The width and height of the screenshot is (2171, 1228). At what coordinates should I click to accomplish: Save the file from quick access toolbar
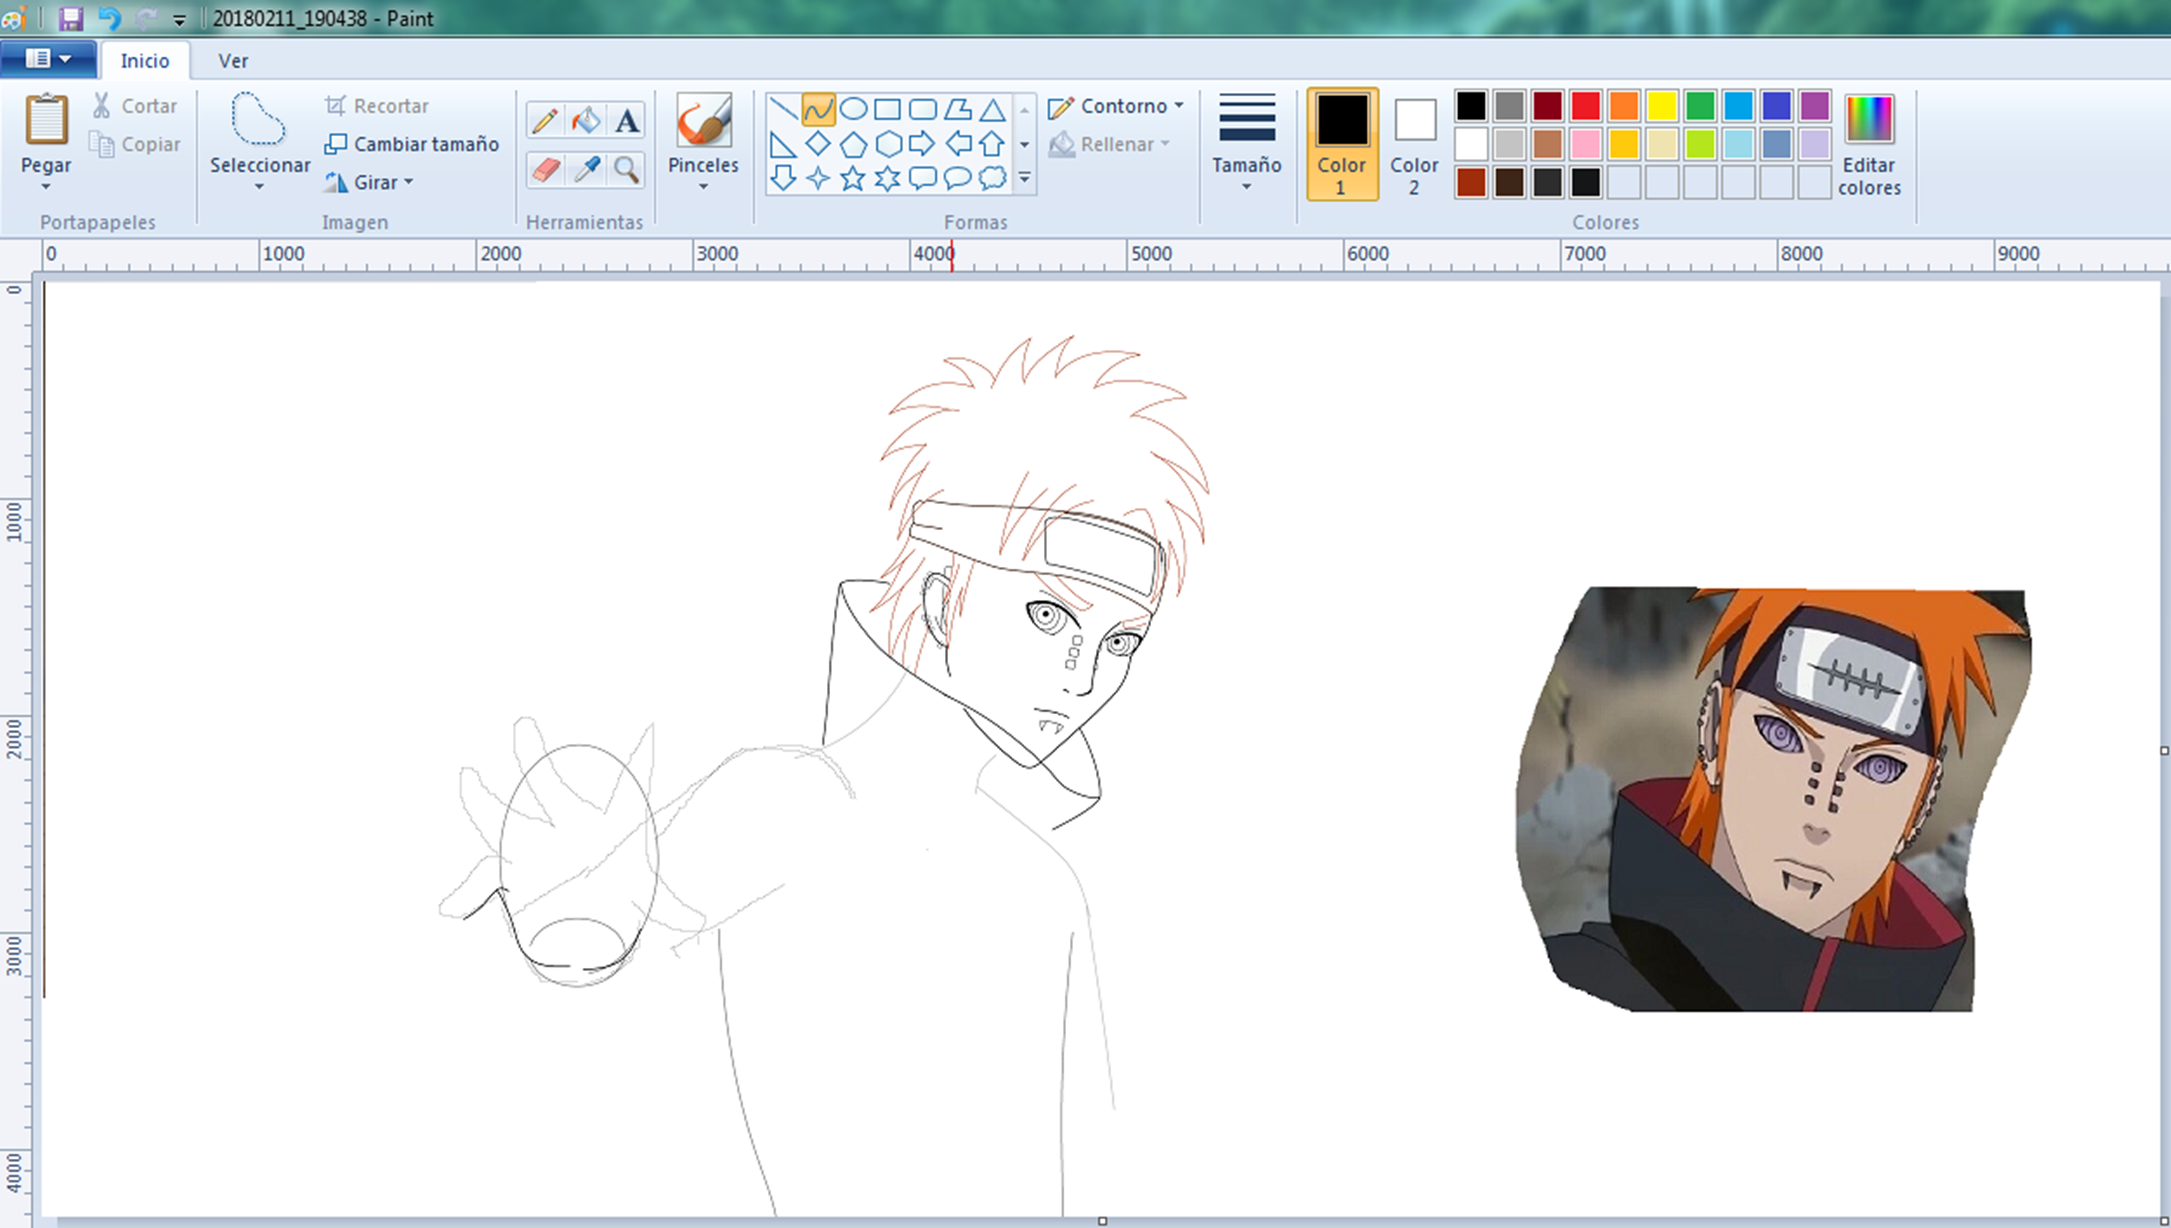70,18
